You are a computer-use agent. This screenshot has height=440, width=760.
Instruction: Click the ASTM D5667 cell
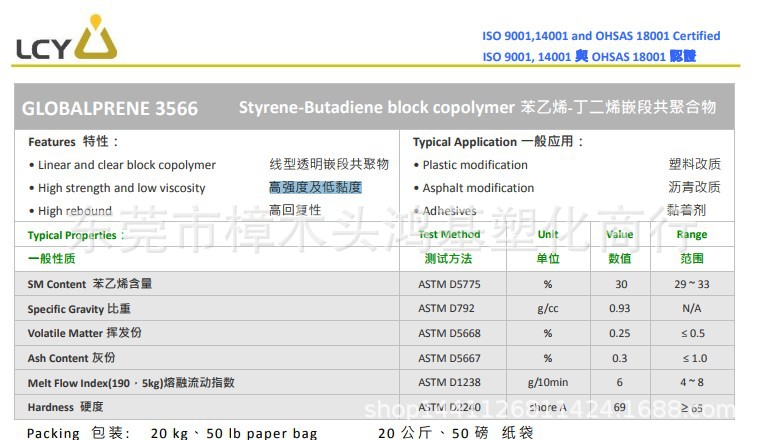(449, 358)
